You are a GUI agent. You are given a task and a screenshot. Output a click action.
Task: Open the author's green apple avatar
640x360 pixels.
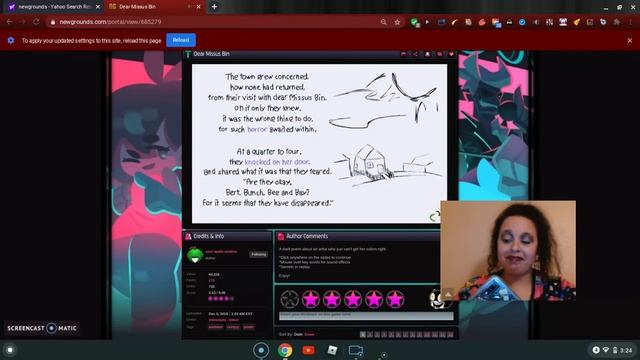(195, 254)
